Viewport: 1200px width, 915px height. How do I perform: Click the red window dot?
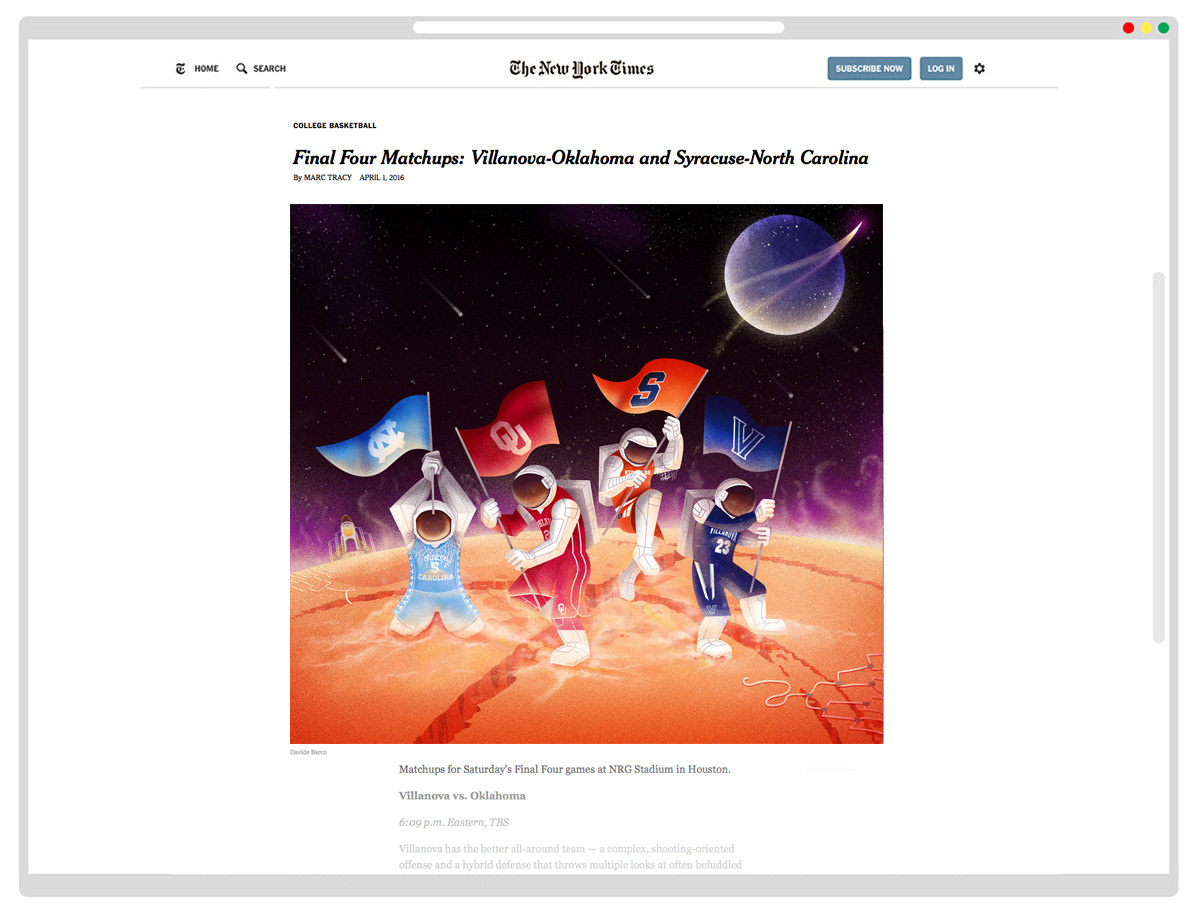coord(1128,28)
